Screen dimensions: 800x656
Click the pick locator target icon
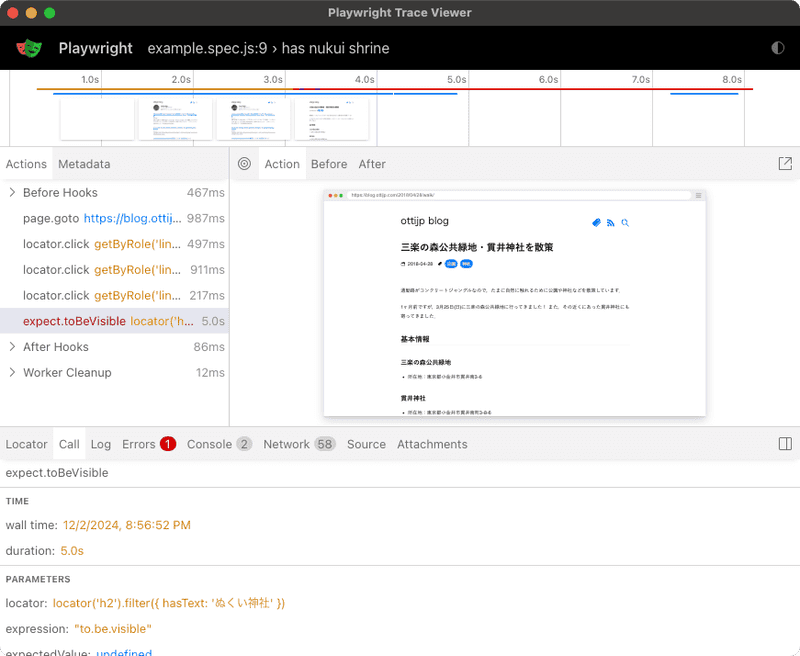pos(244,164)
